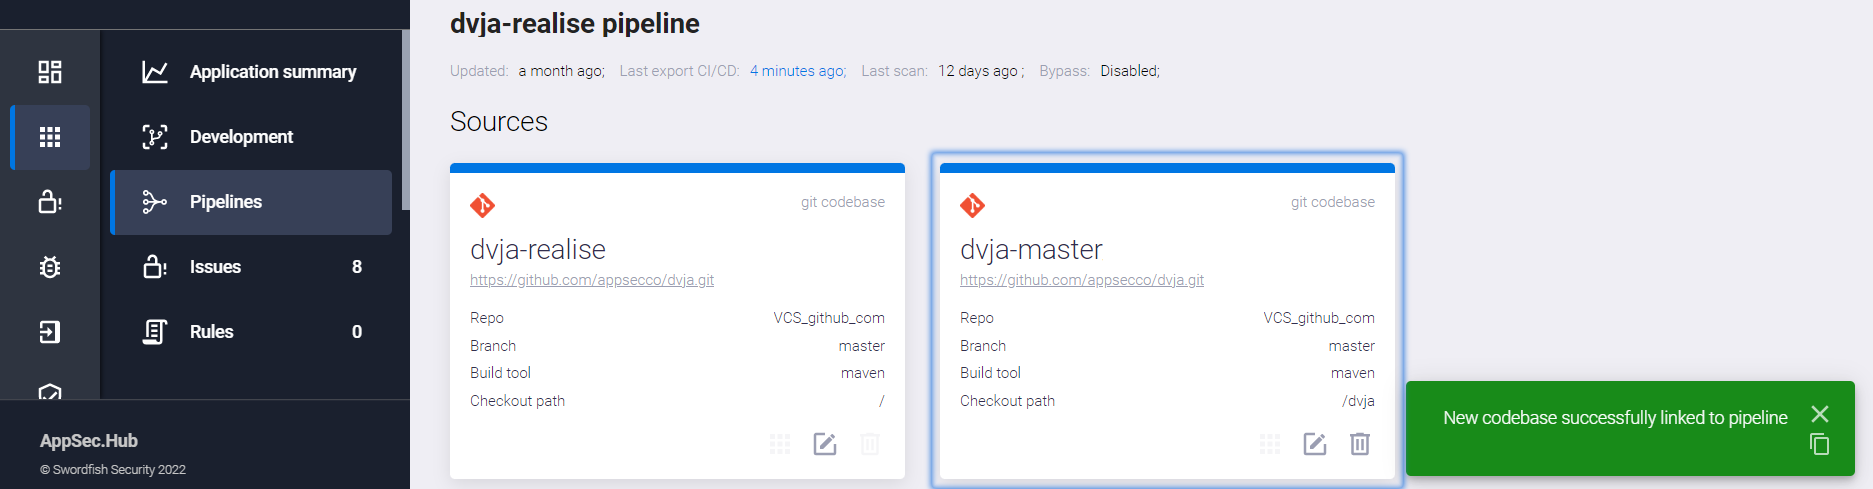Viewport: 1873px width, 489px height.
Task: Copy the notification text with copy icon
Action: (x=1820, y=445)
